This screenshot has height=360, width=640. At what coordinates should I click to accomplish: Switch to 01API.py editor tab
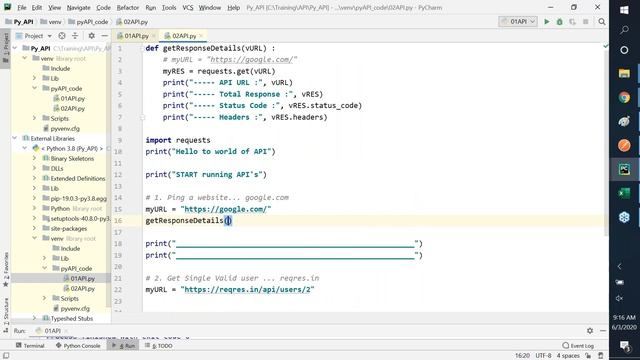point(136,36)
